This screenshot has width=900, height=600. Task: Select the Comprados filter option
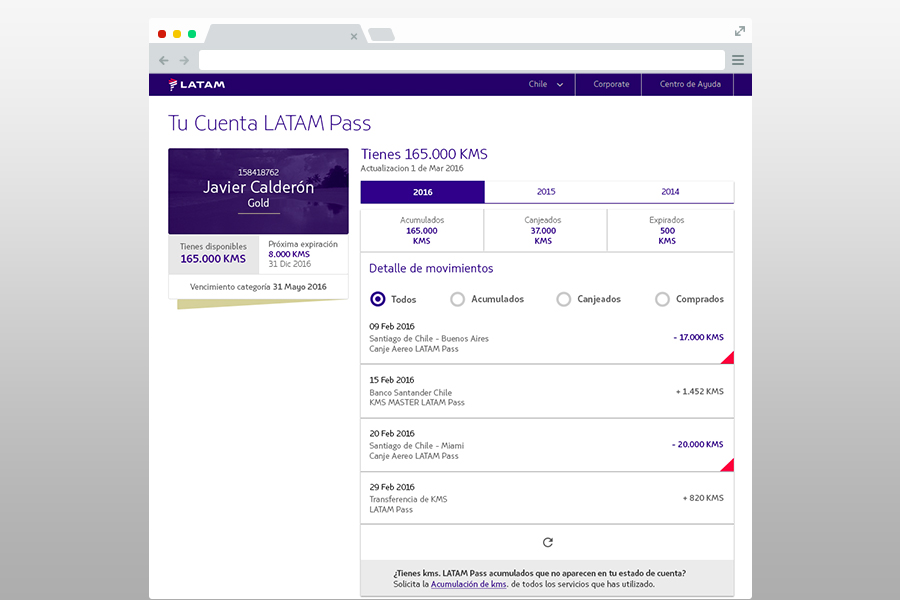click(x=662, y=299)
